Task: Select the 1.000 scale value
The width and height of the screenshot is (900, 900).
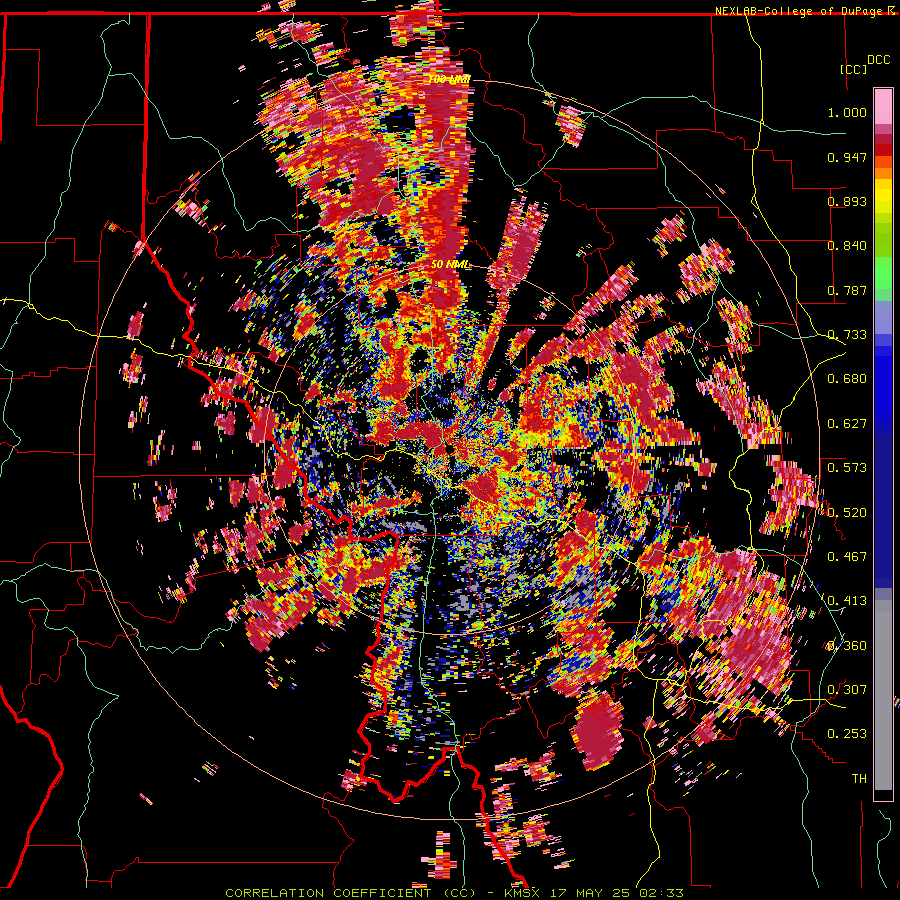Action: pos(847,112)
